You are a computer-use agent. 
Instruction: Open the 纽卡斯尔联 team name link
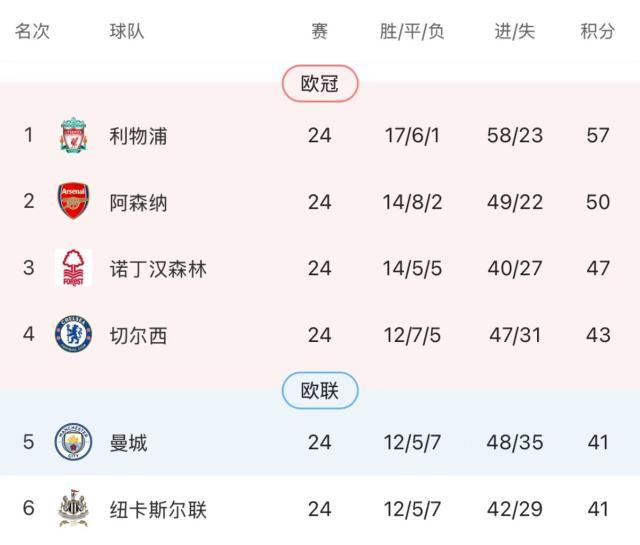[x=158, y=509]
